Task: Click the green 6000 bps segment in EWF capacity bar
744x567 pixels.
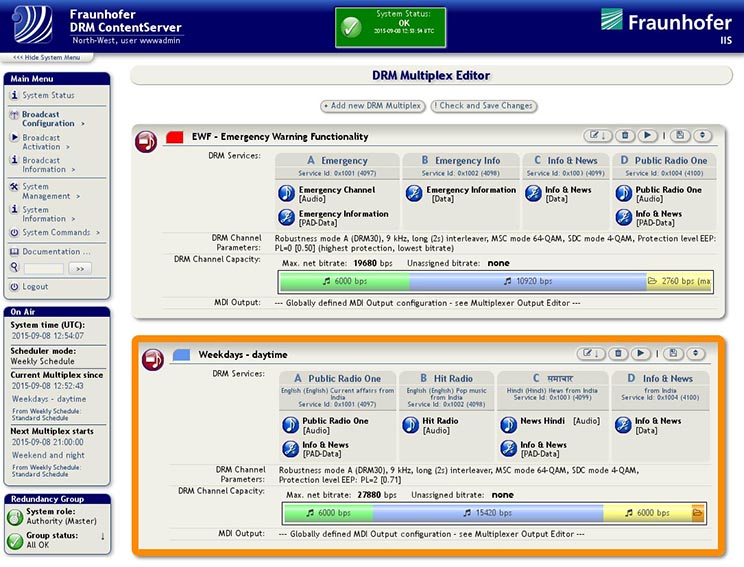Action: 345,281
